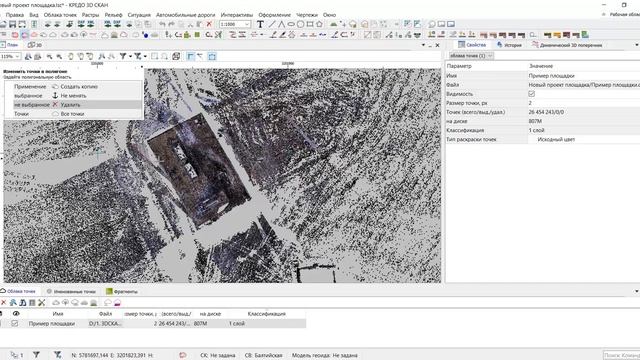Click the Save project icon
640x360 pixels.
pos(13,24)
